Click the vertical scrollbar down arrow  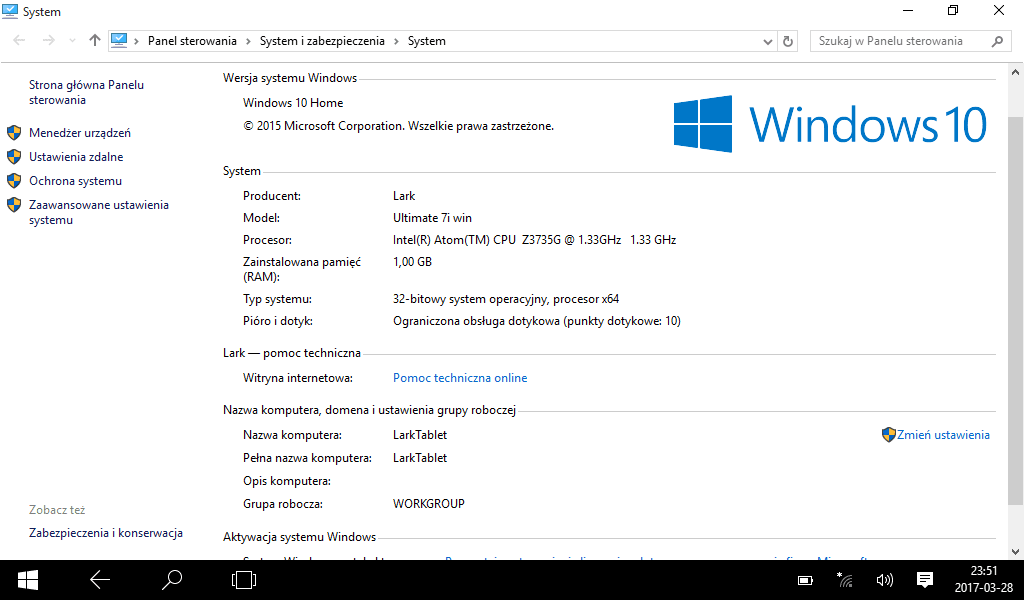point(1016,552)
